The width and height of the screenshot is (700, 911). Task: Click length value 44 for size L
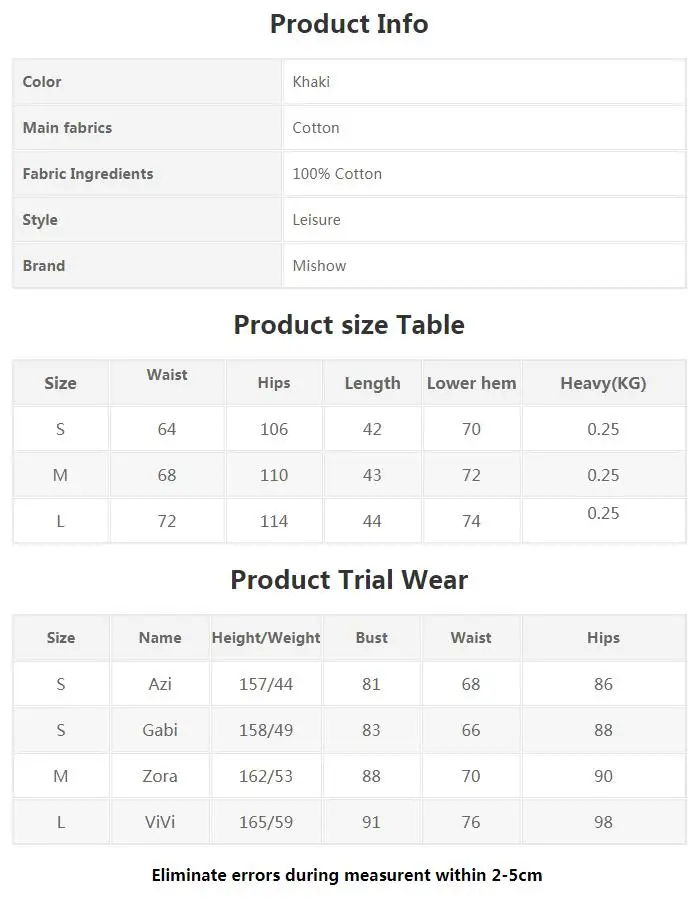pos(372,521)
